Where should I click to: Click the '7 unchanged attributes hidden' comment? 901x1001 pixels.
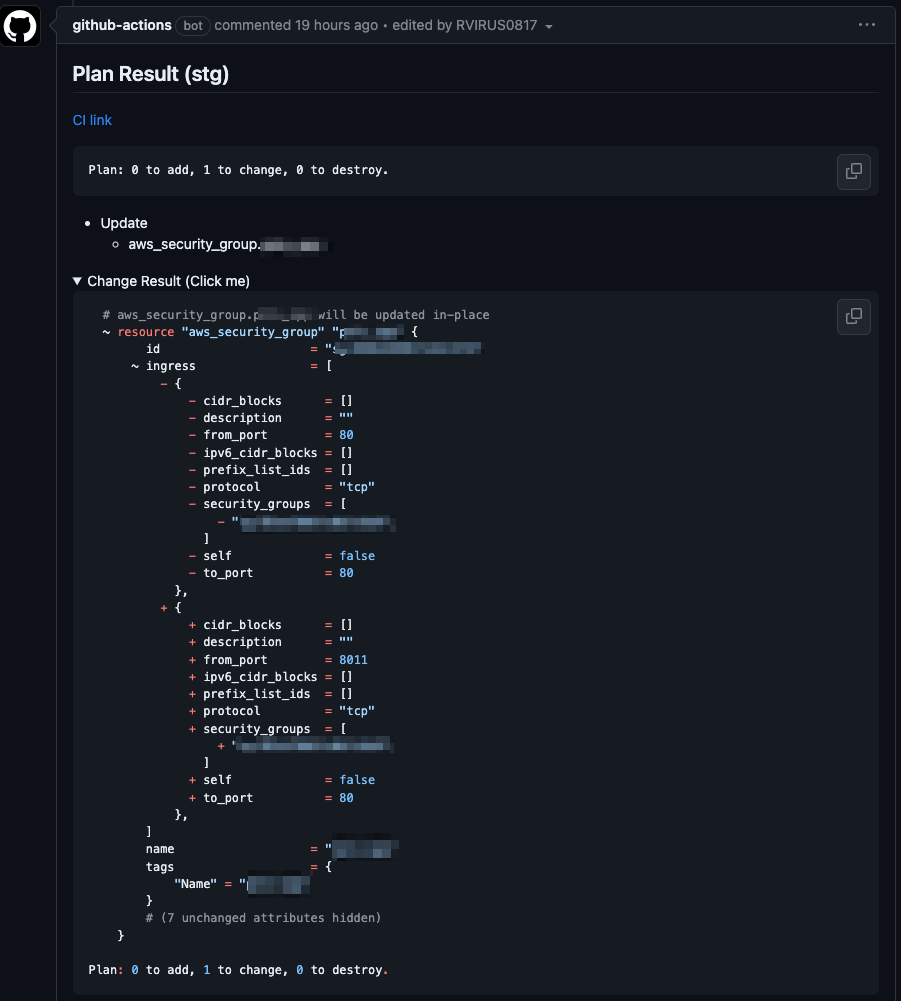[x=264, y=917]
